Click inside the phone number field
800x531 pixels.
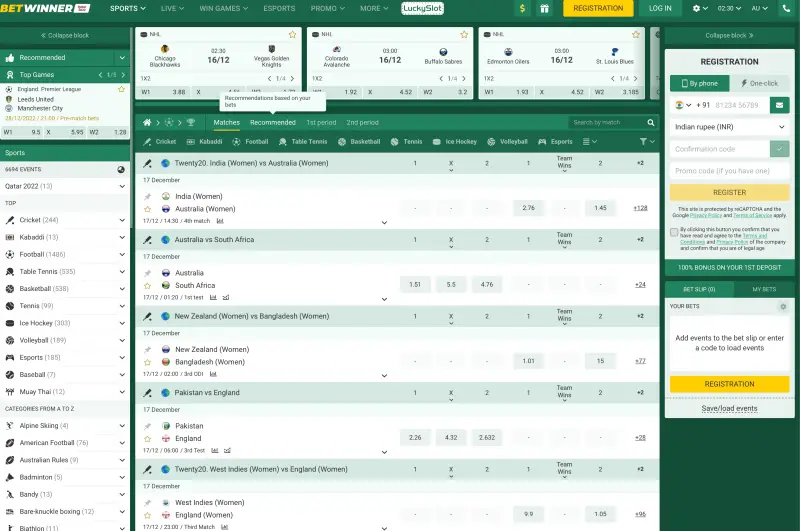point(739,105)
